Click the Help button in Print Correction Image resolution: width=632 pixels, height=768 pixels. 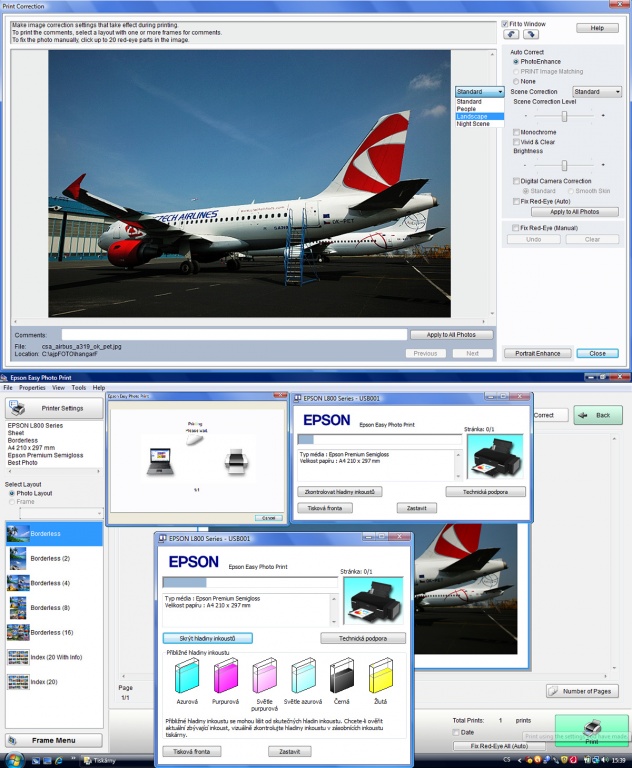[597, 28]
